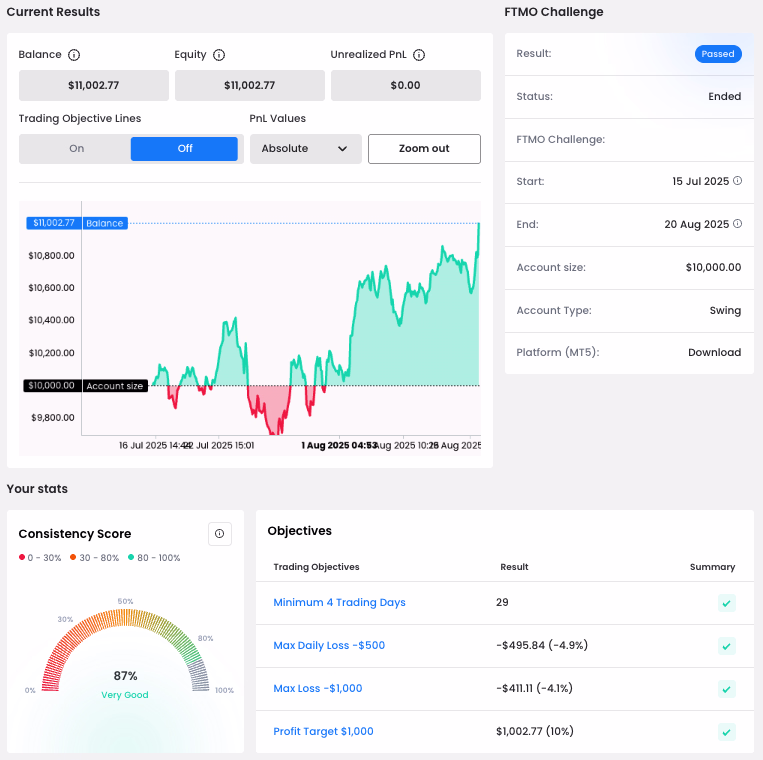Click the Trading Objectives column header
This screenshot has width=763, height=760.
(x=316, y=567)
